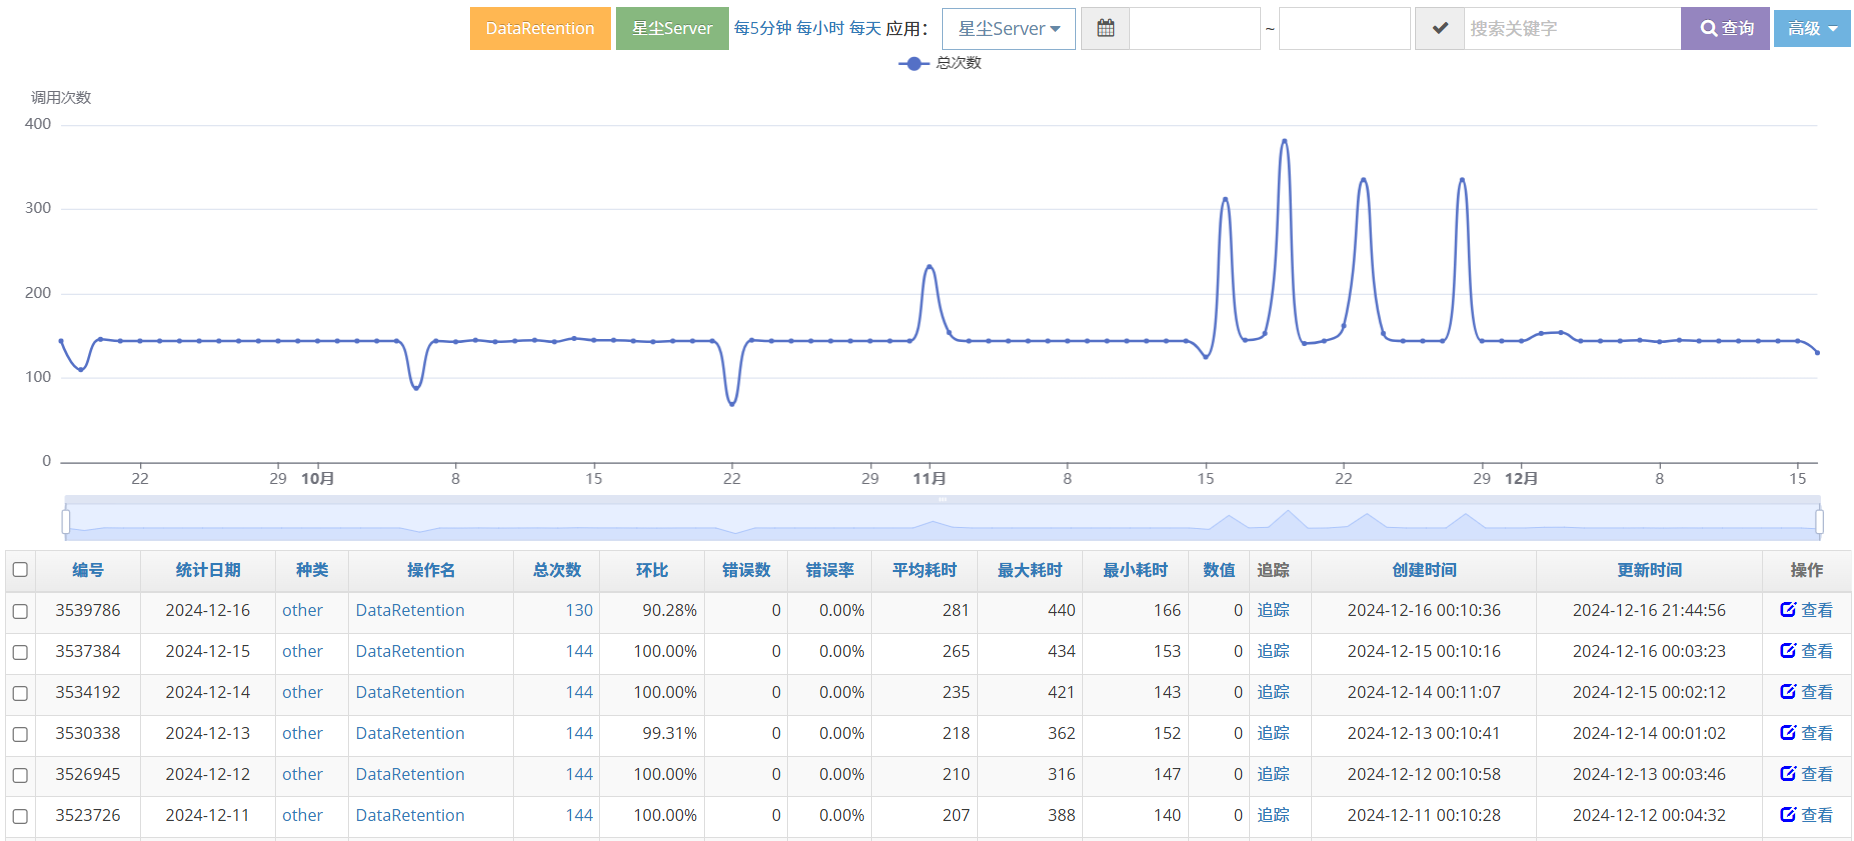1854x841 pixels.
Task: Switch to 每小时 hourly view
Action: [820, 29]
